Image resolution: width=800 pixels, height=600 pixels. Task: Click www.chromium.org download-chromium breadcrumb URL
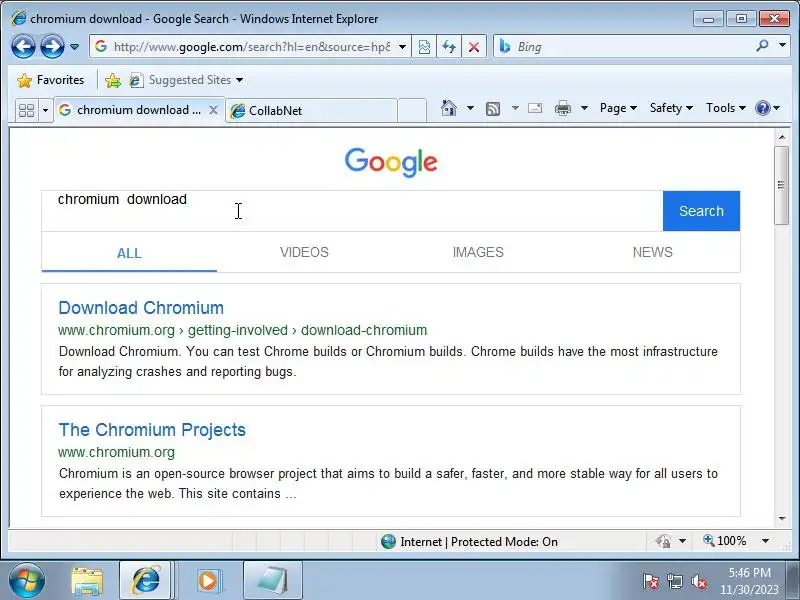tap(242, 331)
